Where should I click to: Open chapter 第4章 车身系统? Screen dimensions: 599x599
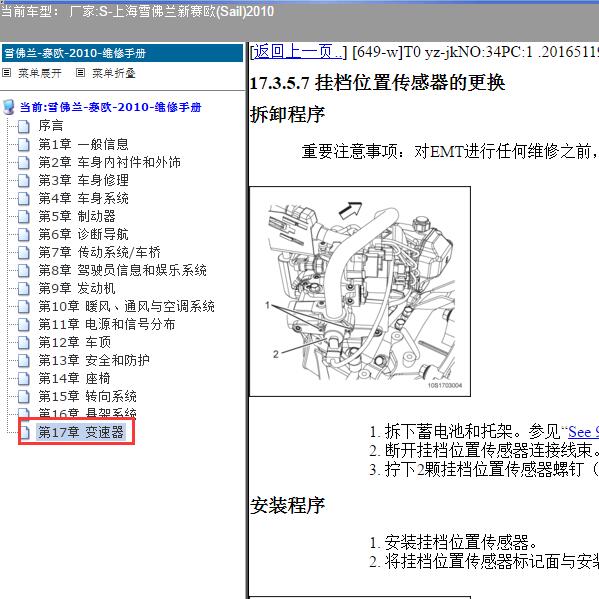coord(83,198)
